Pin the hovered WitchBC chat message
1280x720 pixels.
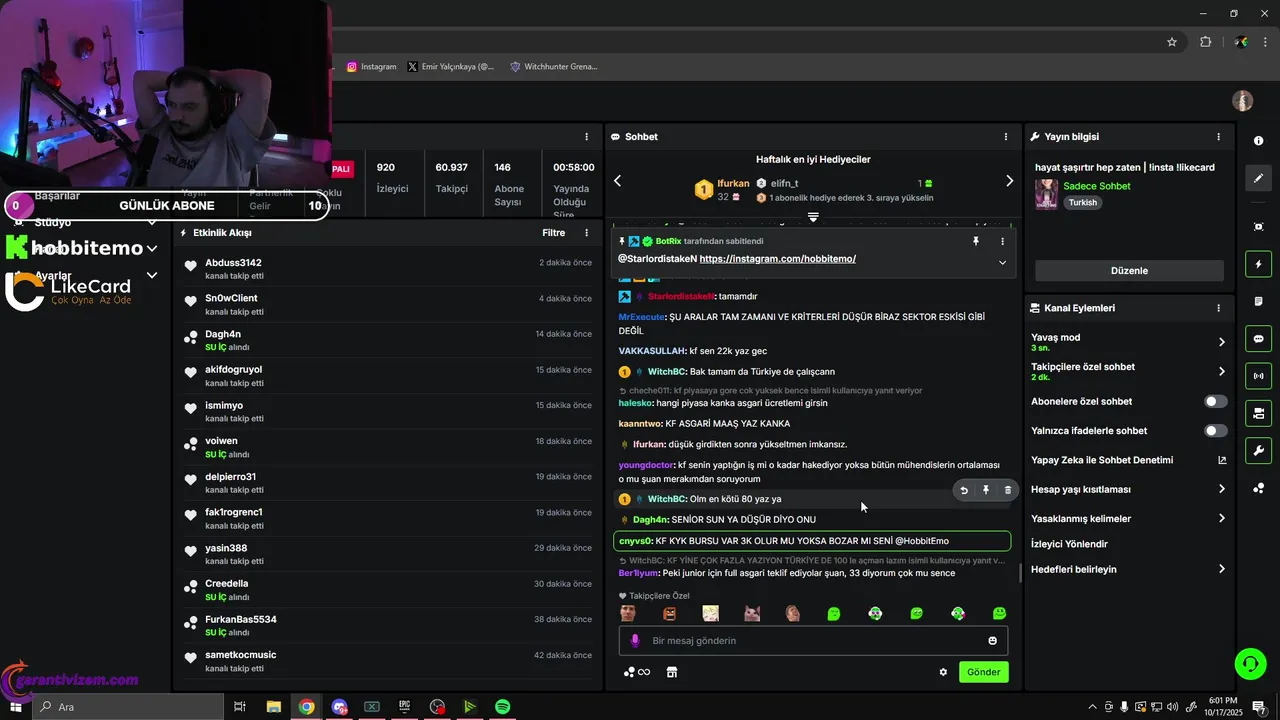click(x=986, y=490)
